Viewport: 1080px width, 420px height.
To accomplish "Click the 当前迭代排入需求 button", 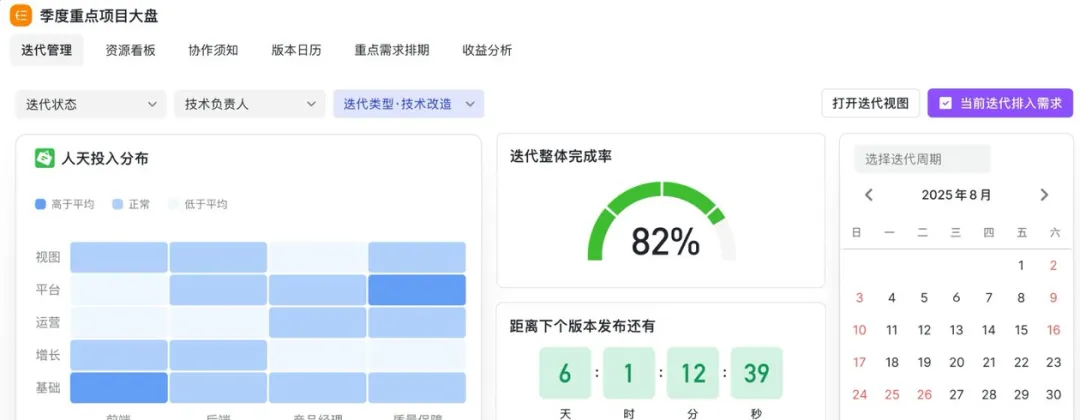I will pos(1000,103).
